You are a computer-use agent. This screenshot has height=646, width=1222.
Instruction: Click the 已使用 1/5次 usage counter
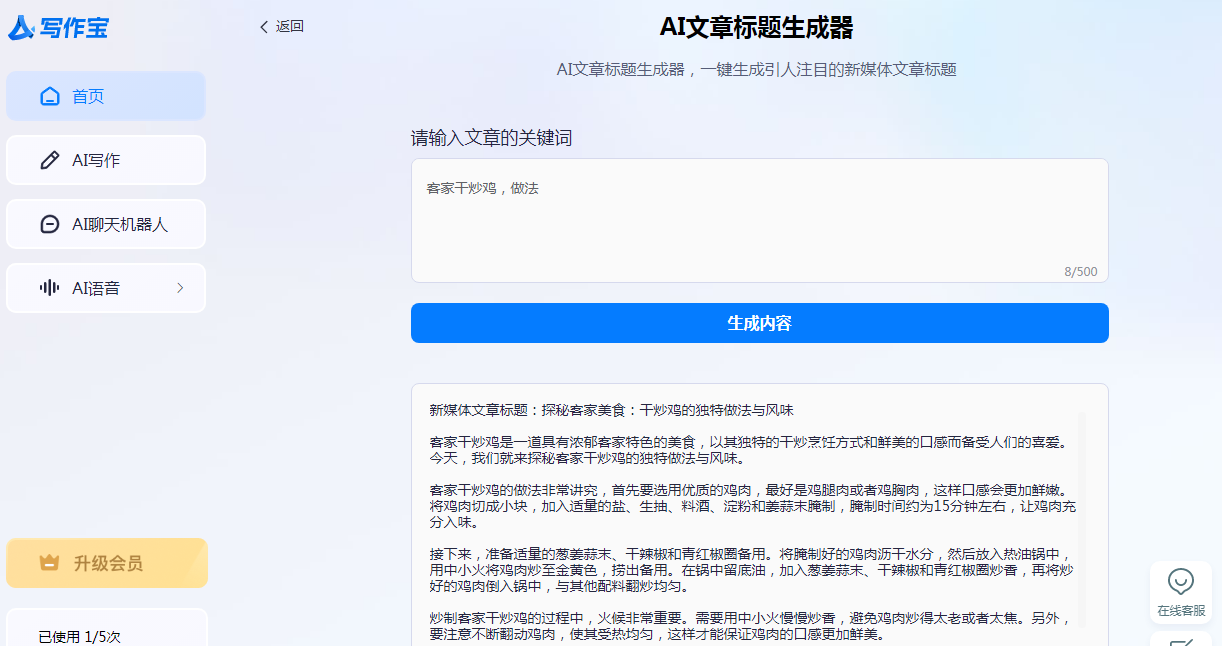point(79,636)
